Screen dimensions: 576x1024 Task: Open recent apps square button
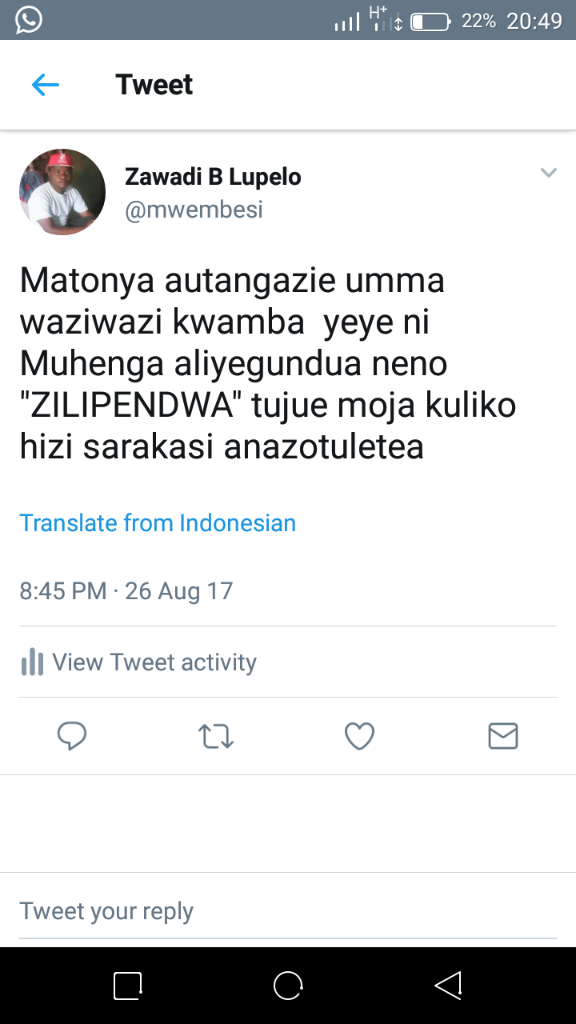coord(127,985)
